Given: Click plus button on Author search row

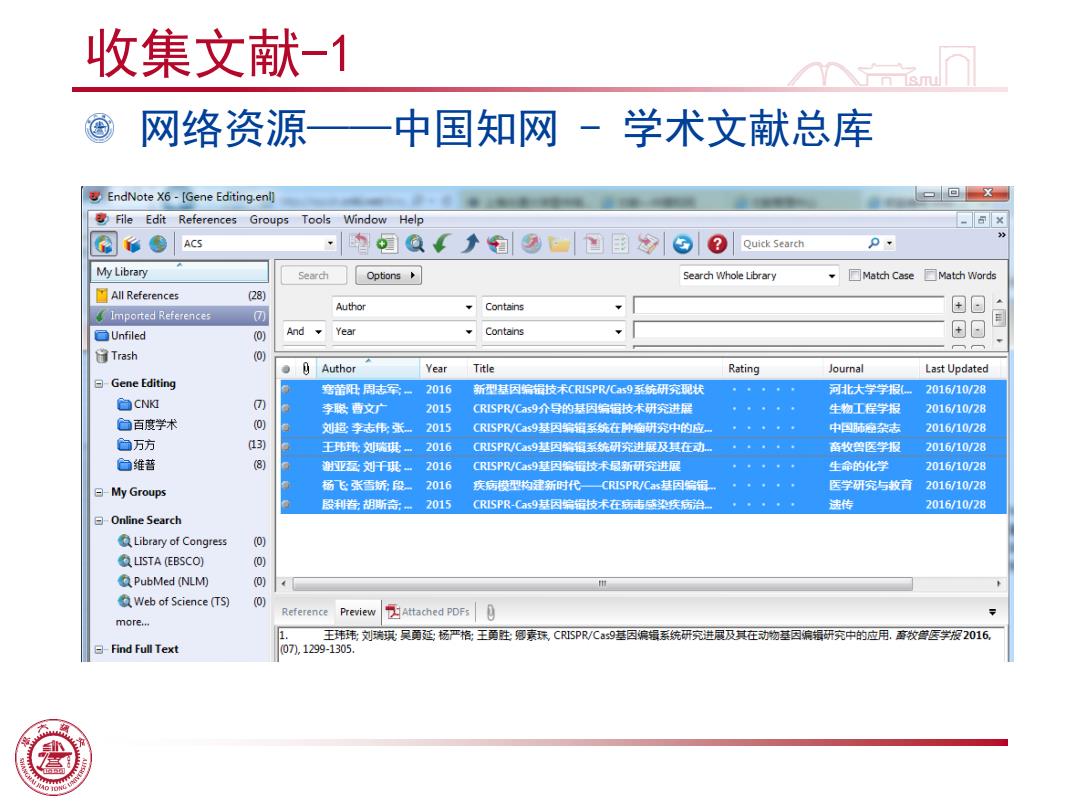Looking at the screenshot, I should tap(958, 305).
